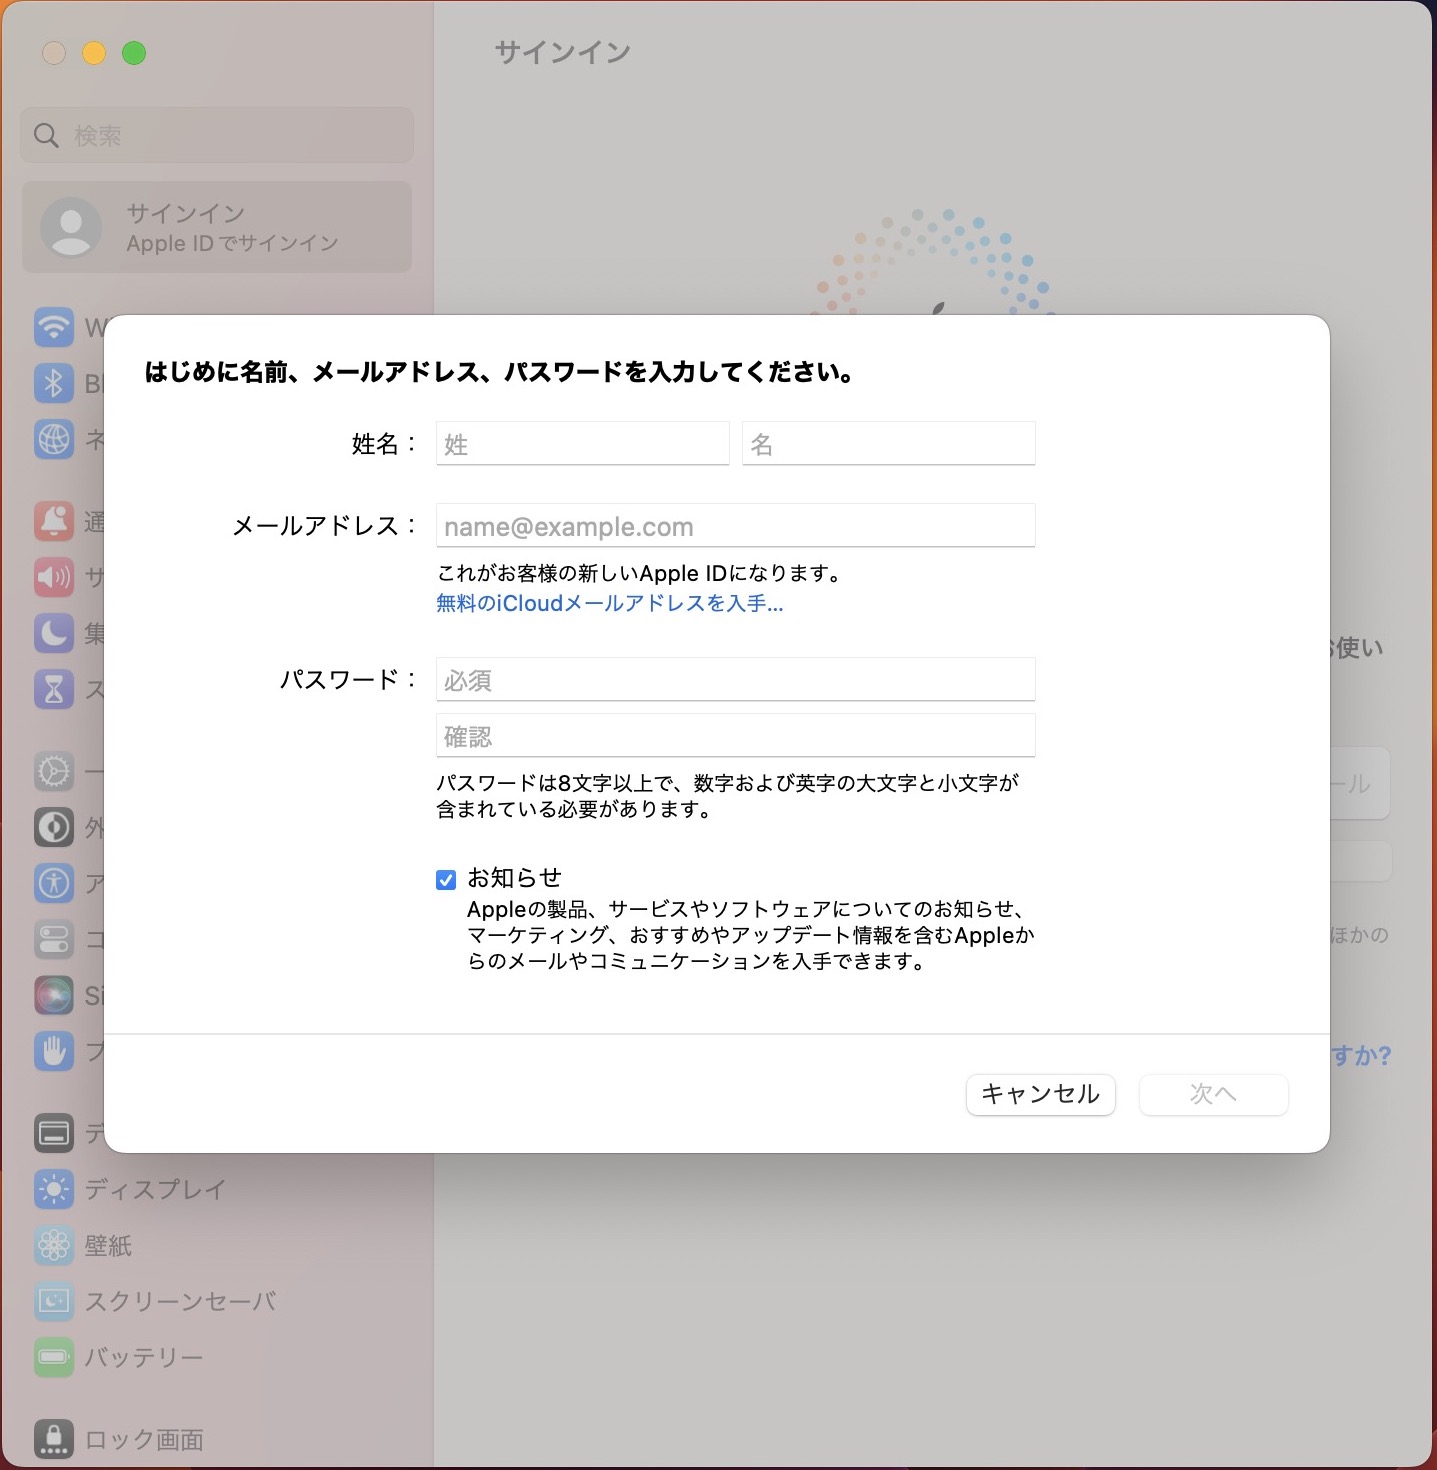Click the 確認 password confirmation field
This screenshot has height=1470, width=1437.
735,737
